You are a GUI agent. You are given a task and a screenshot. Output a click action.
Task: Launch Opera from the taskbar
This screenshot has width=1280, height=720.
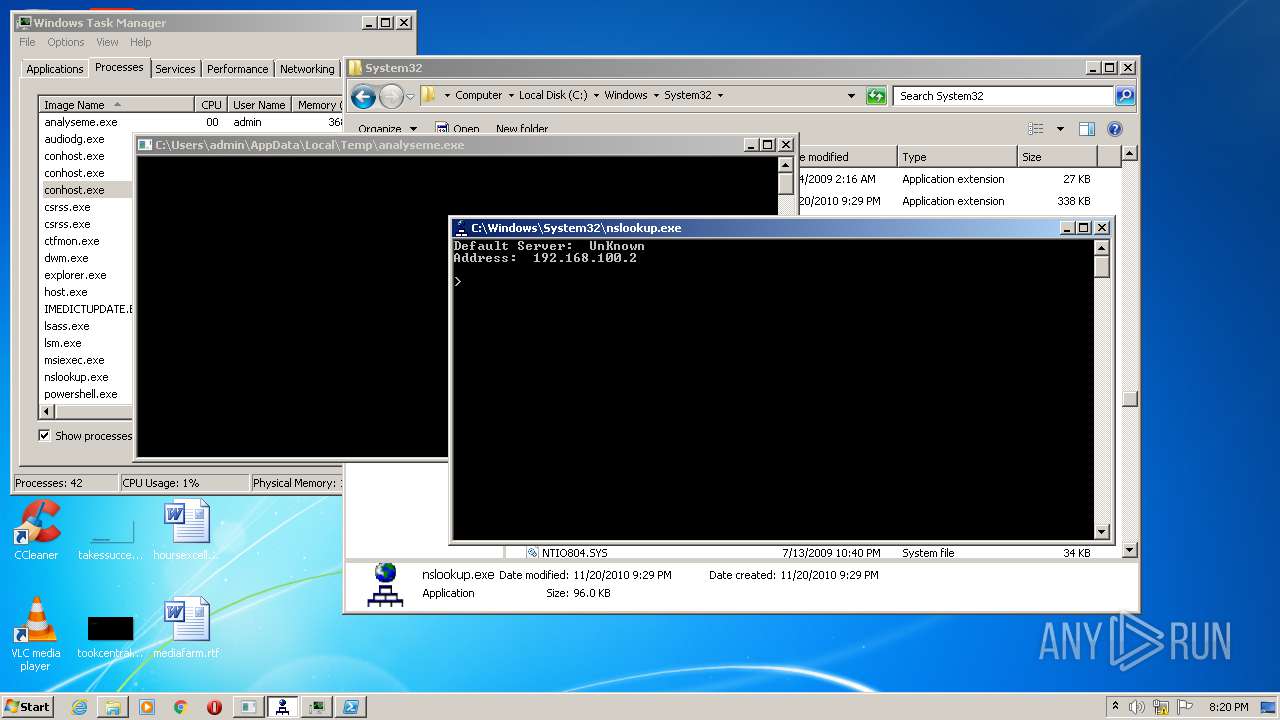[214, 707]
